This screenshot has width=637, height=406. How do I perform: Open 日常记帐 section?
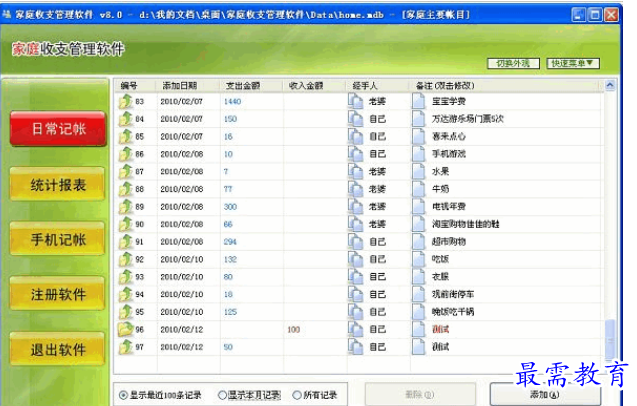(58, 129)
